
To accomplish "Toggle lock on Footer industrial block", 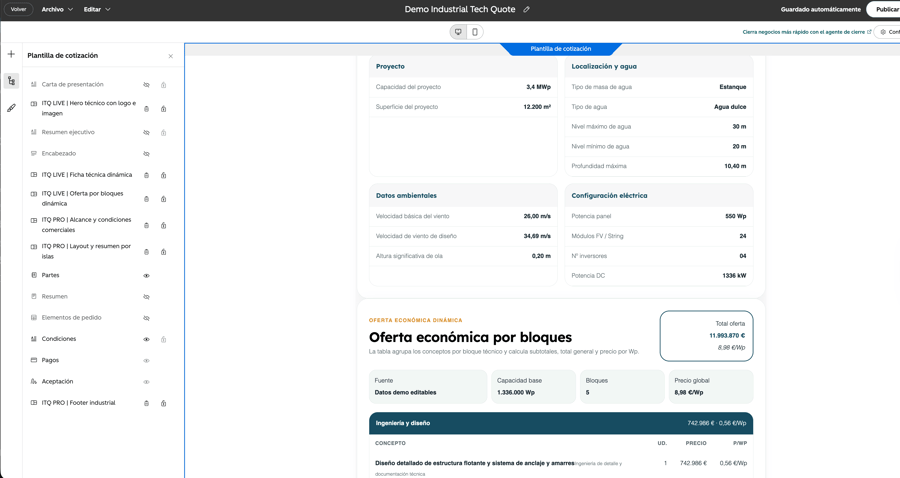I will tap(164, 403).
